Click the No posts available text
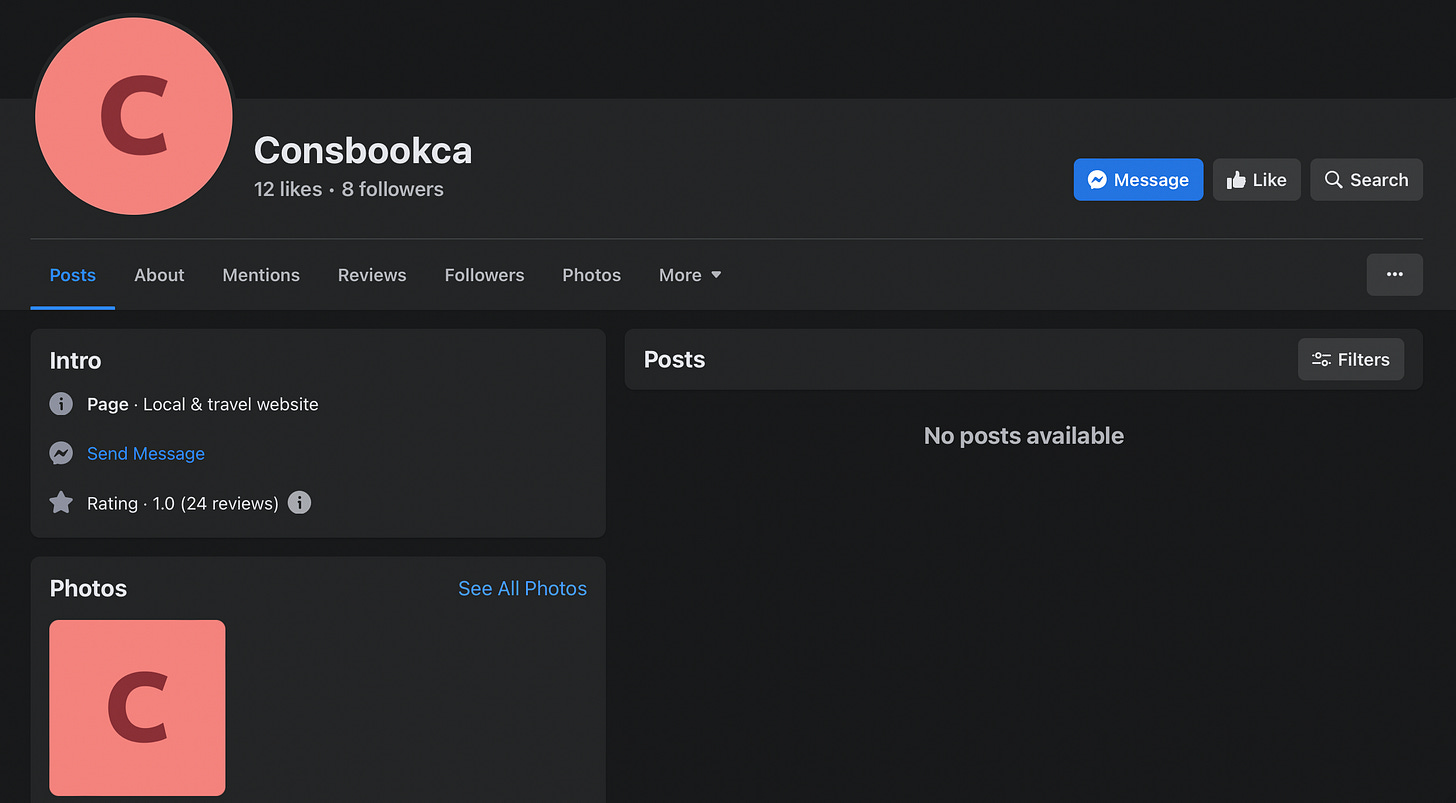Viewport: 1456px width, 803px height. [1024, 436]
